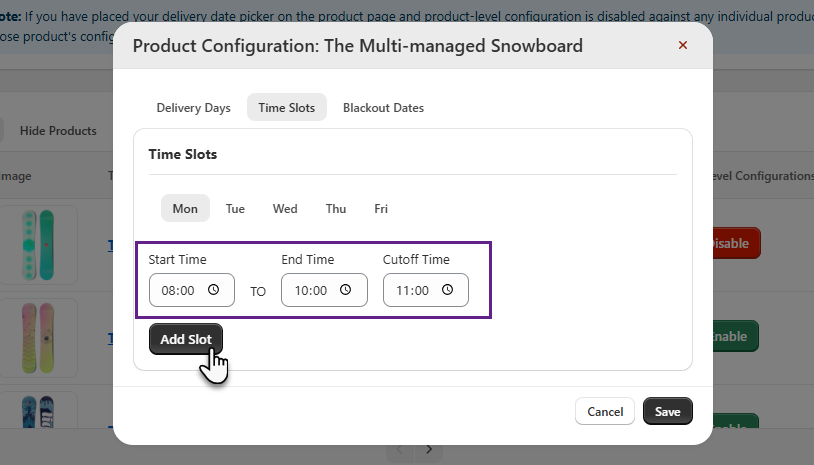
Task: Go to next page with right chevron
Action: 429,449
